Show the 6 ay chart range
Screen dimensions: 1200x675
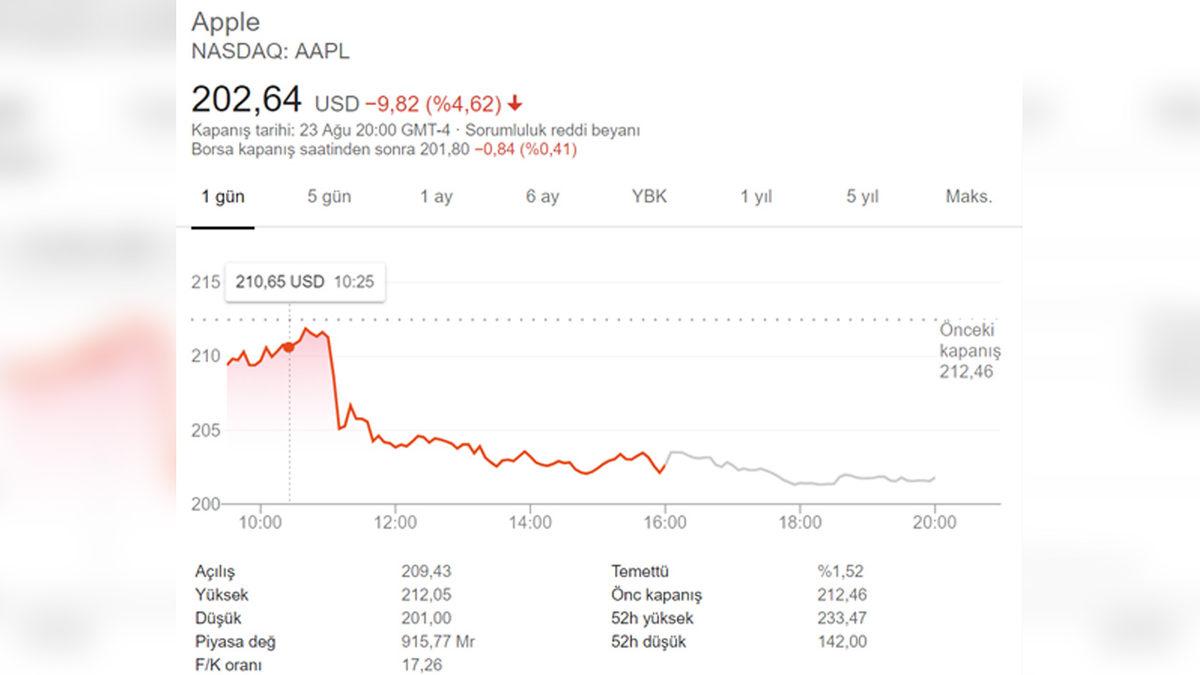(542, 197)
